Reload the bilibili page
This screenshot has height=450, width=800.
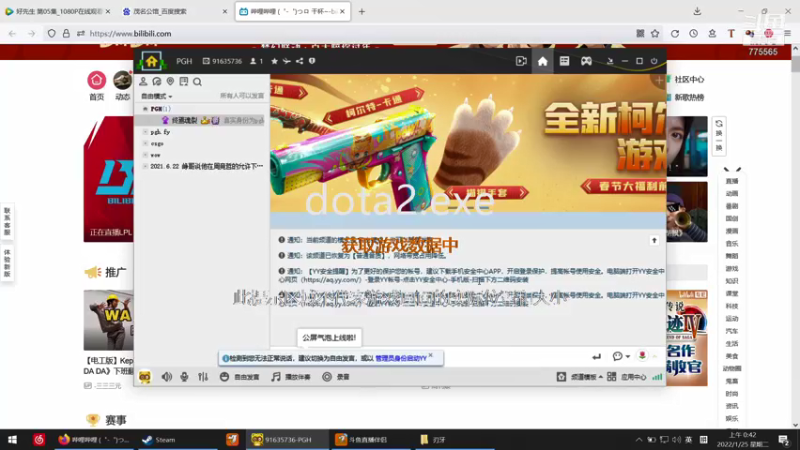(674, 34)
